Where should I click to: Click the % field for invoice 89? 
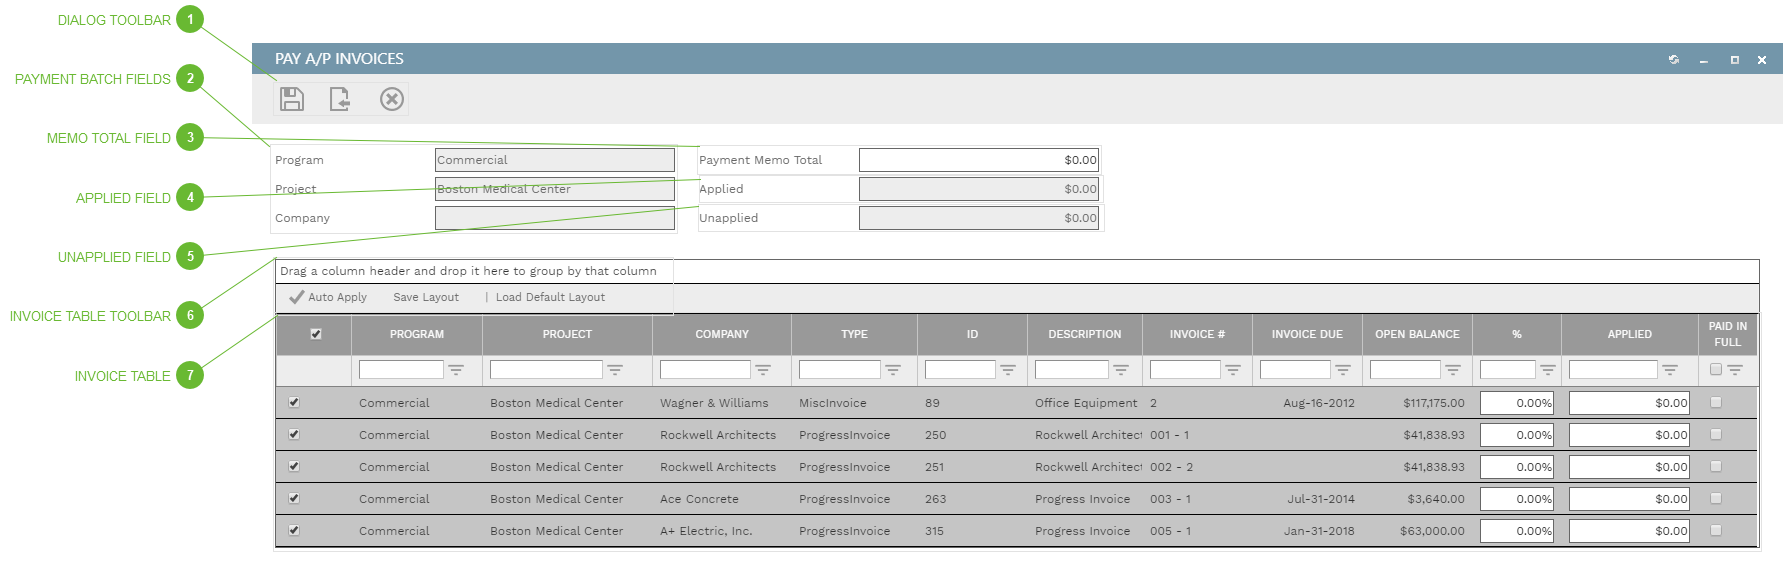click(x=1517, y=403)
